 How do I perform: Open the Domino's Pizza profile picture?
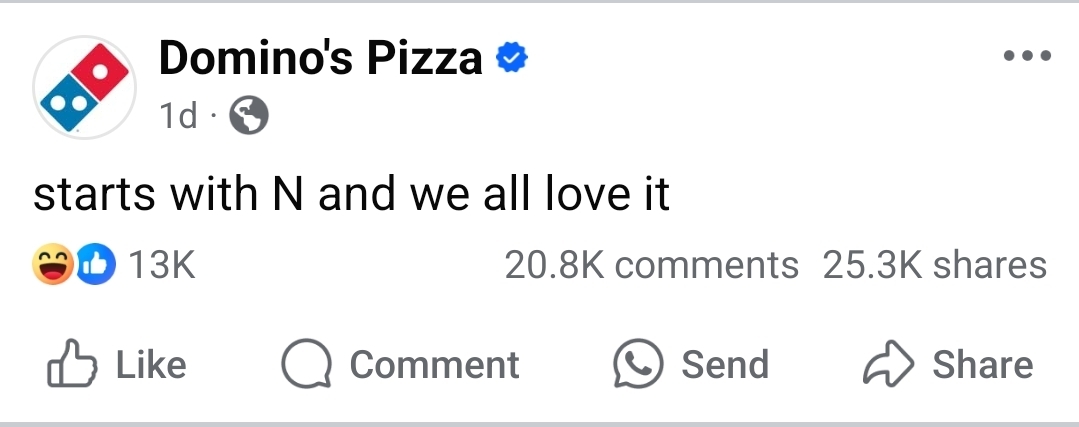pos(84,87)
